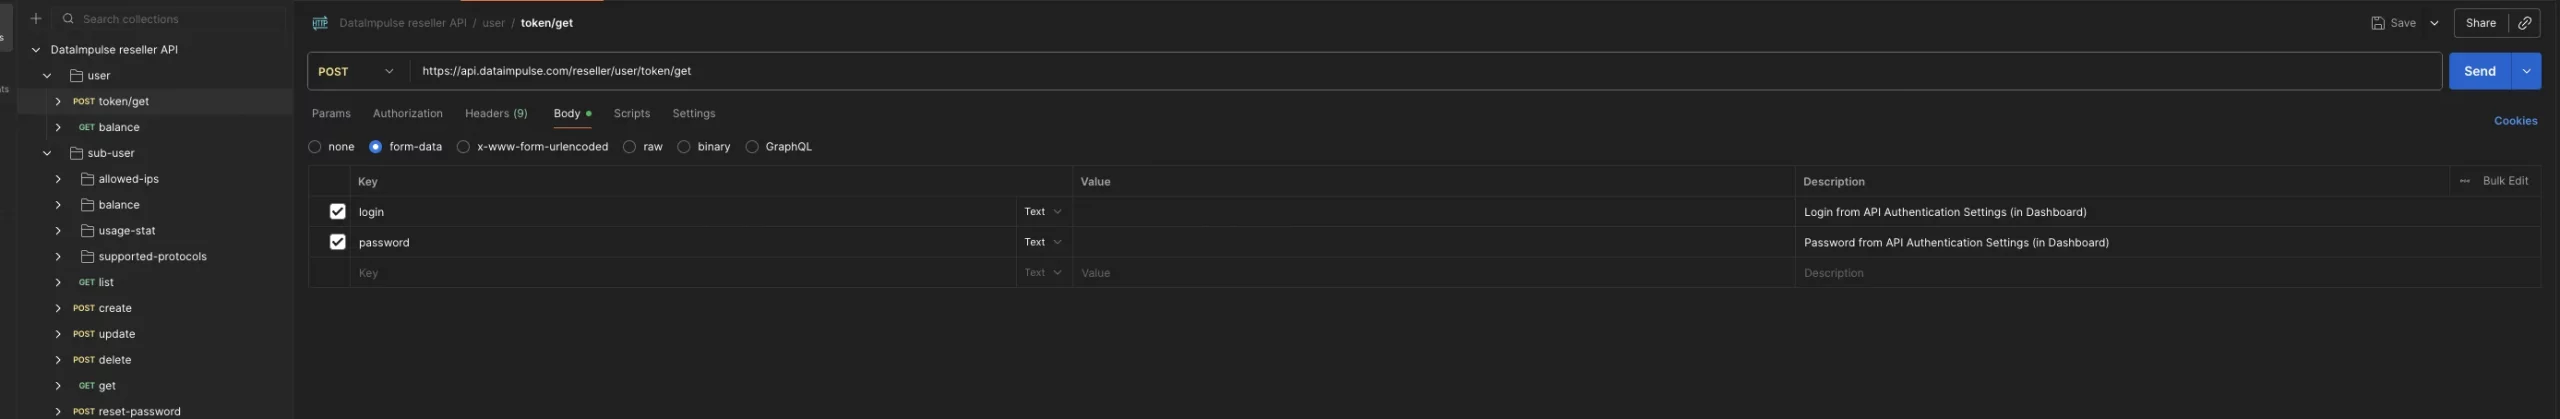
Task: Click the user folder icon in sidebar
Action: (x=76, y=75)
